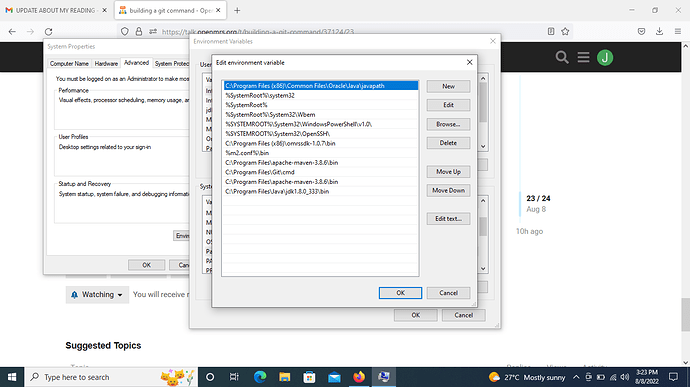This screenshot has height=387, width=690.
Task: Select the Oracle Java javapath entry
Action: 321,86
